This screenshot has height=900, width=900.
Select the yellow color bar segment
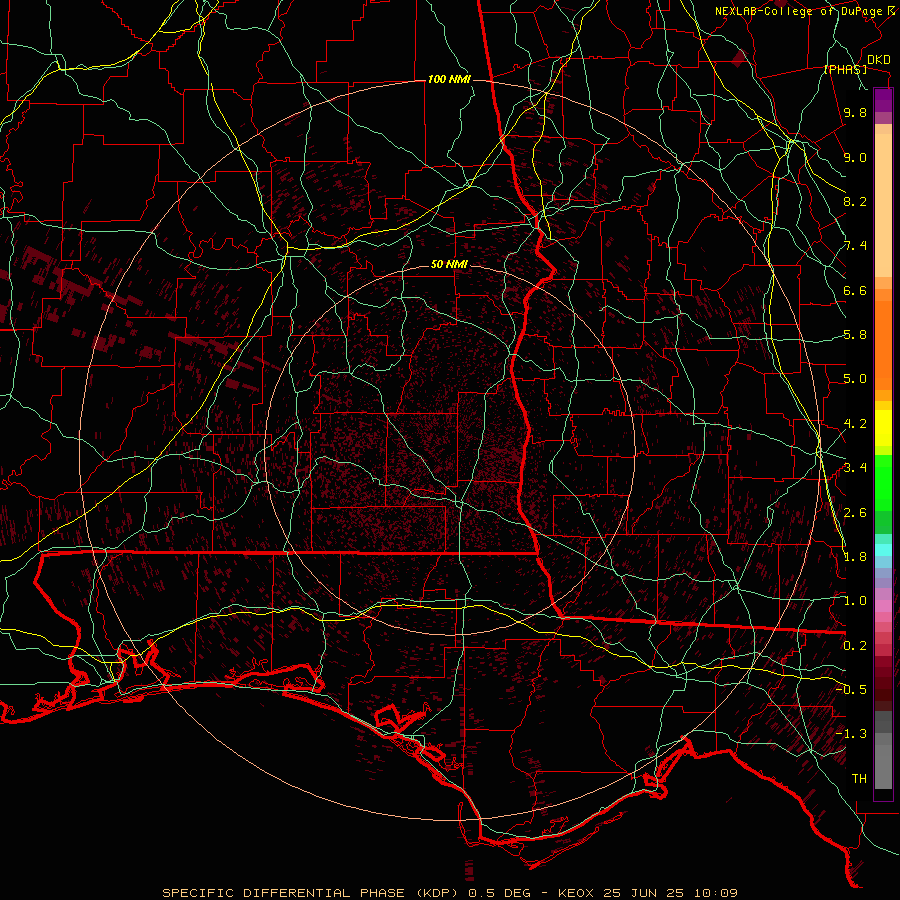883,428
